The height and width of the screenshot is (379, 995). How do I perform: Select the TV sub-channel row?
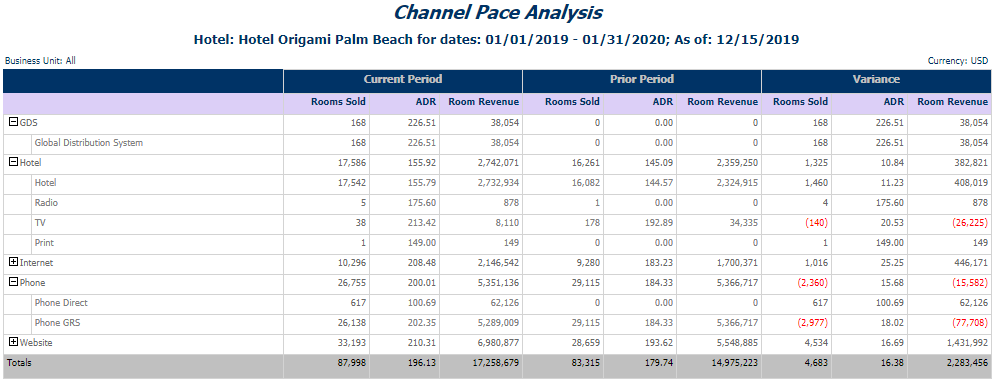point(498,223)
